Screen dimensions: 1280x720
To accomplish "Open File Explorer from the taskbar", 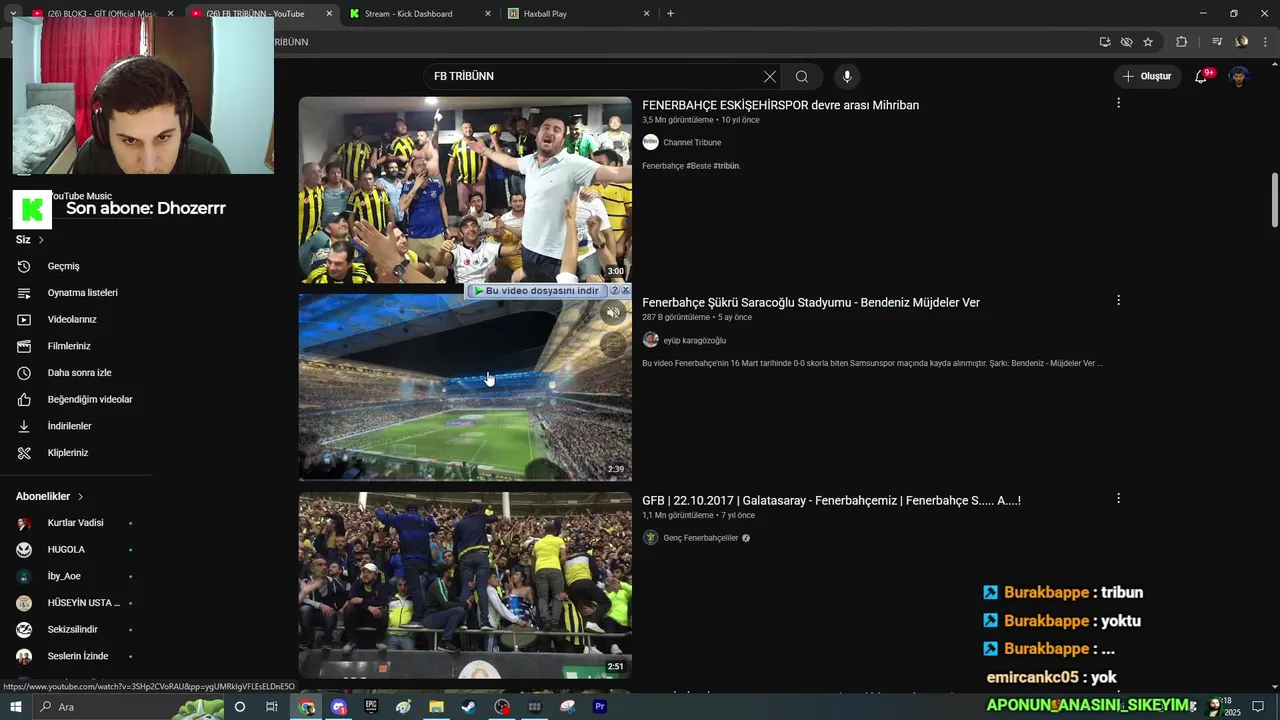I will [436, 706].
